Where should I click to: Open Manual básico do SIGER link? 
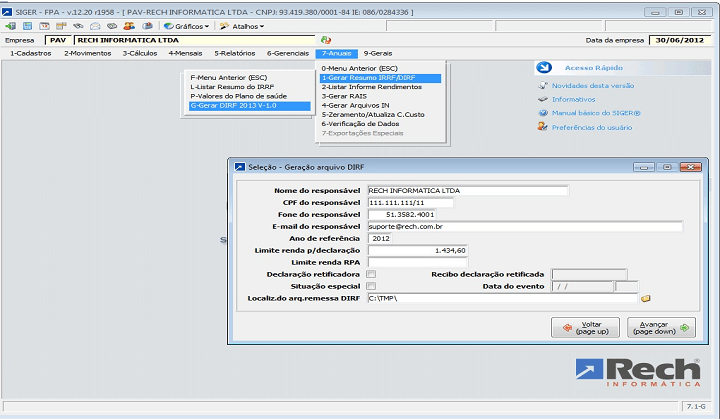tap(596, 113)
